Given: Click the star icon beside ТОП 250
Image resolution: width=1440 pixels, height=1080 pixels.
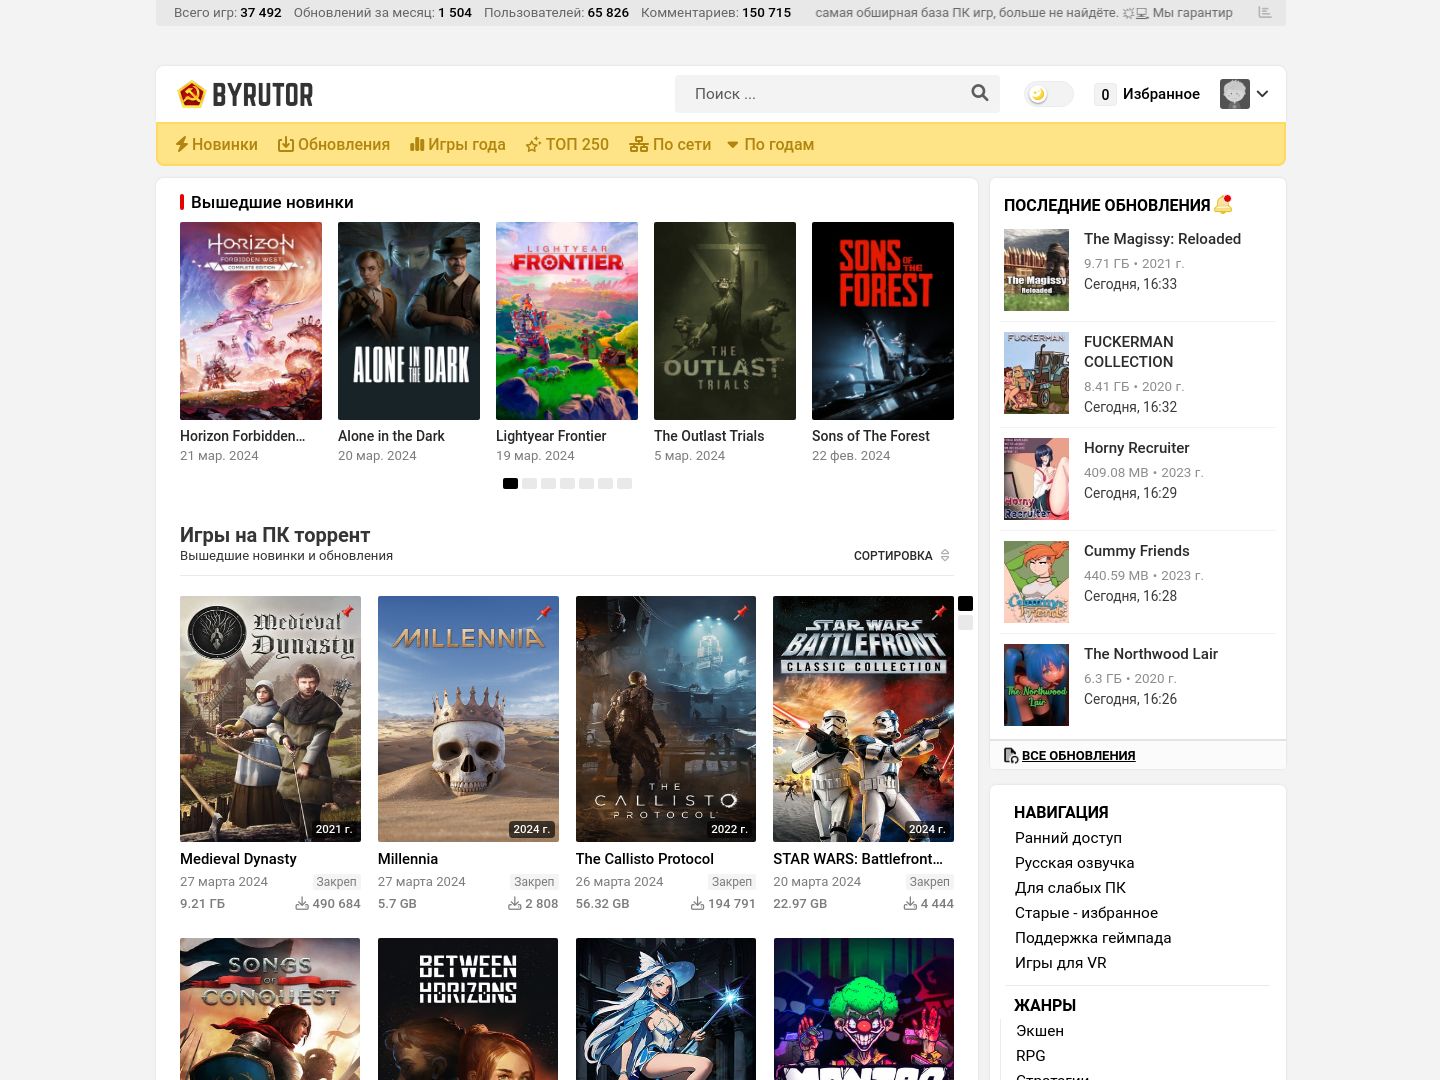Looking at the screenshot, I should coord(533,144).
